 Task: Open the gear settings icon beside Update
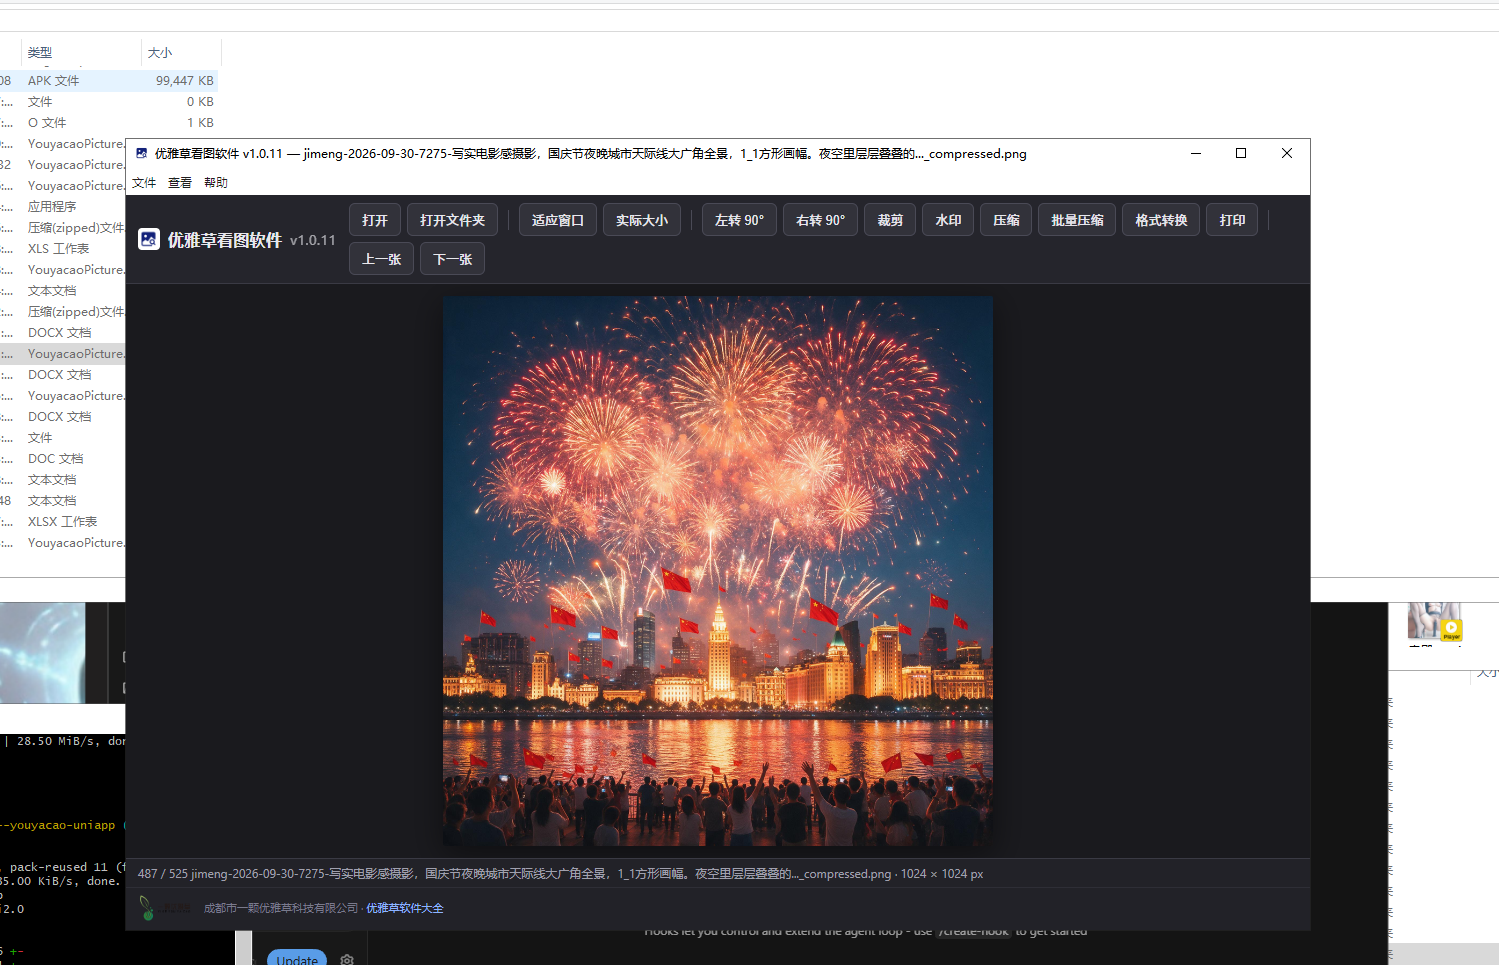347,959
